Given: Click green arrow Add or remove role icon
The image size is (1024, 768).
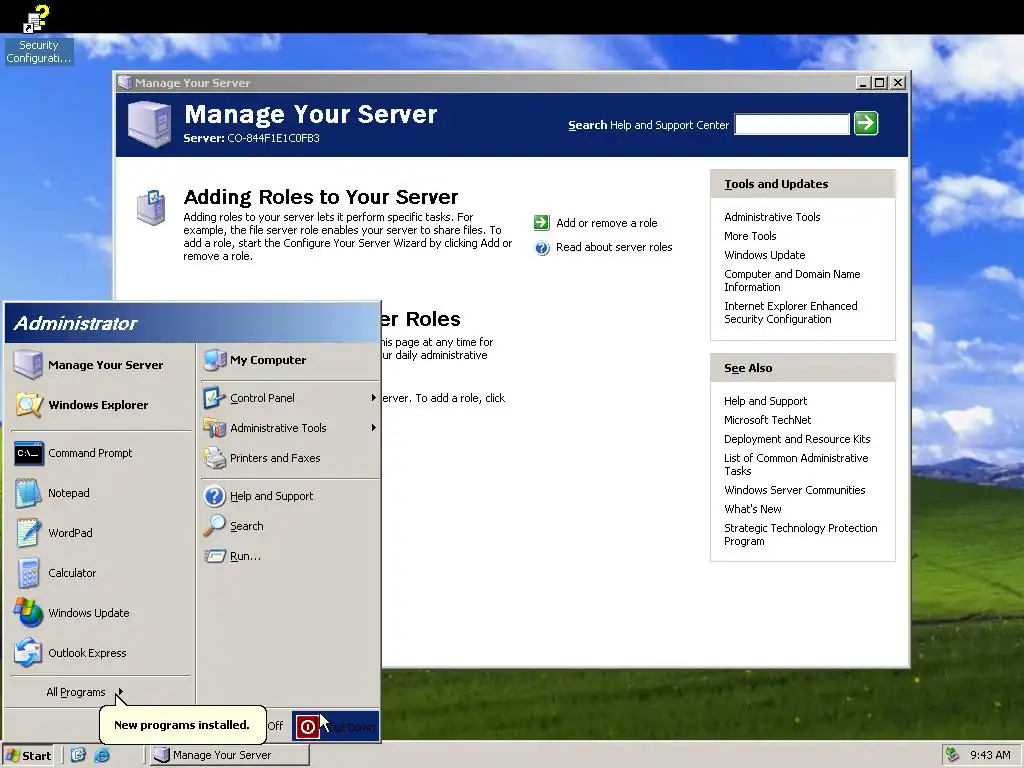Looking at the screenshot, I should pyautogui.click(x=541, y=223).
